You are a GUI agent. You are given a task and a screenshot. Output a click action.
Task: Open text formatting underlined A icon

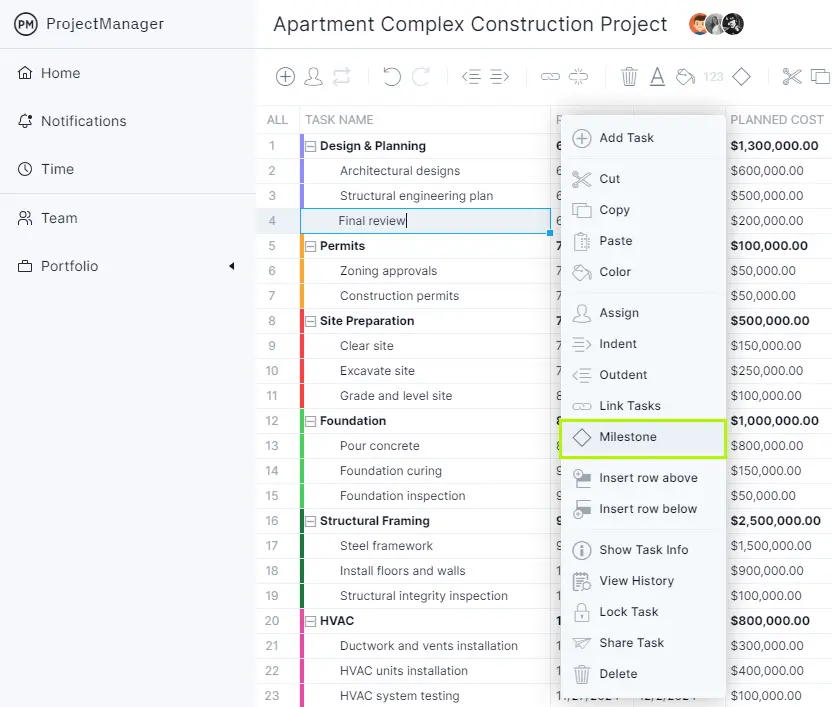657,77
